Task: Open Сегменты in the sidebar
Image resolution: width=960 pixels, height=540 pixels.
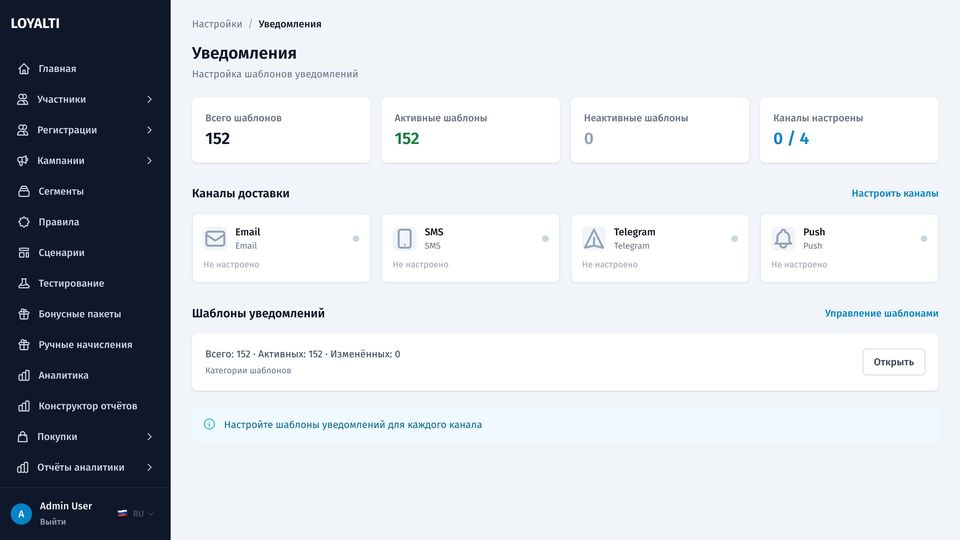Action: 85,191
